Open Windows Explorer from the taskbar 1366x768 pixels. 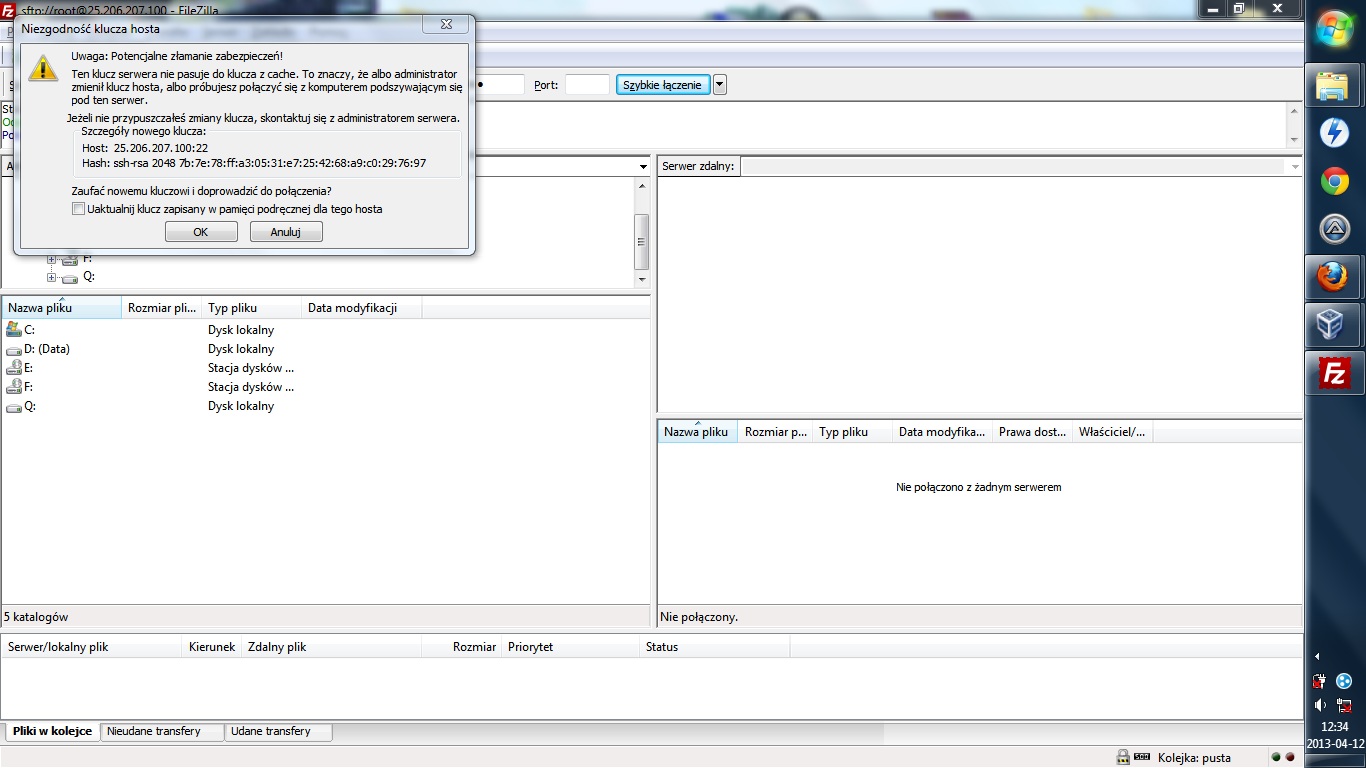[x=1334, y=85]
